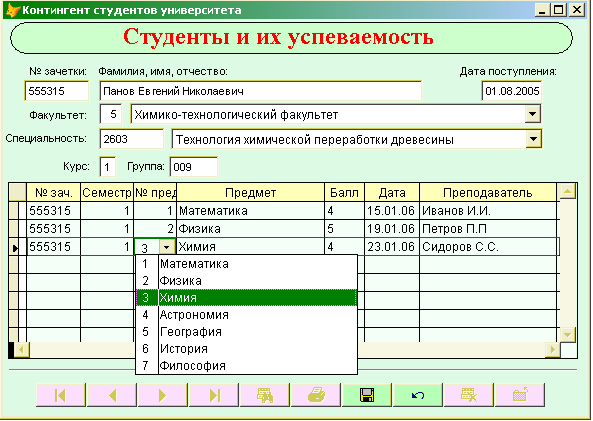Click the Группа field containing 009

[x=194, y=167]
